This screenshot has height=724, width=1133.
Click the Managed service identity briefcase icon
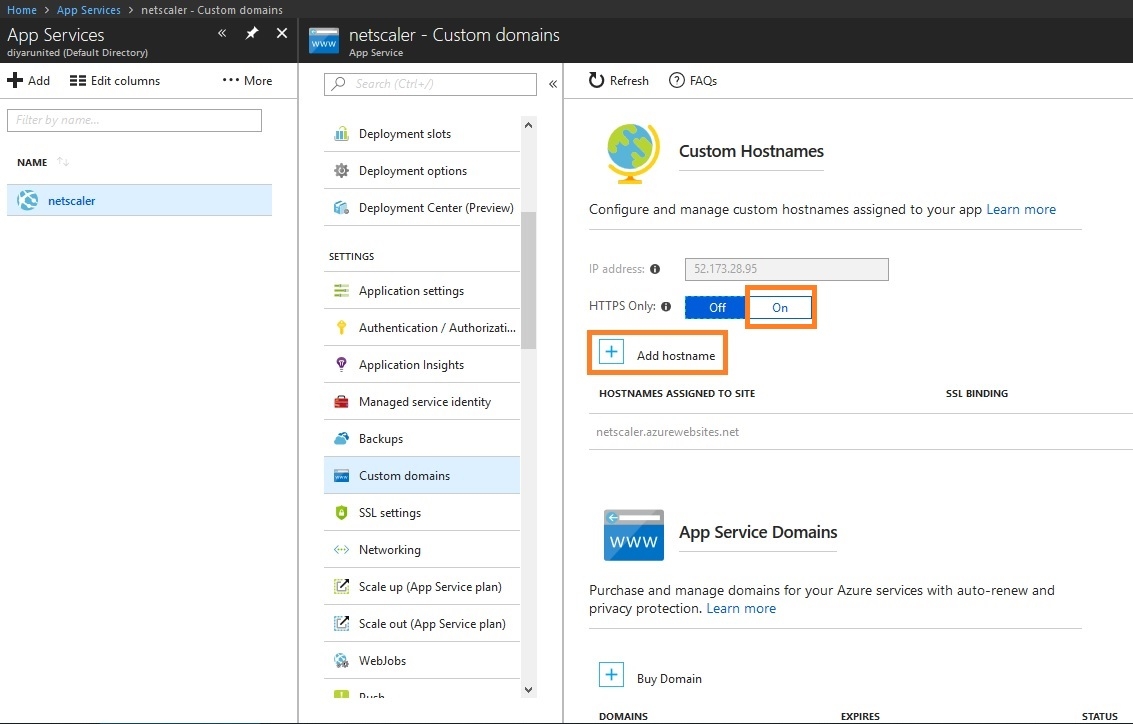[341, 402]
